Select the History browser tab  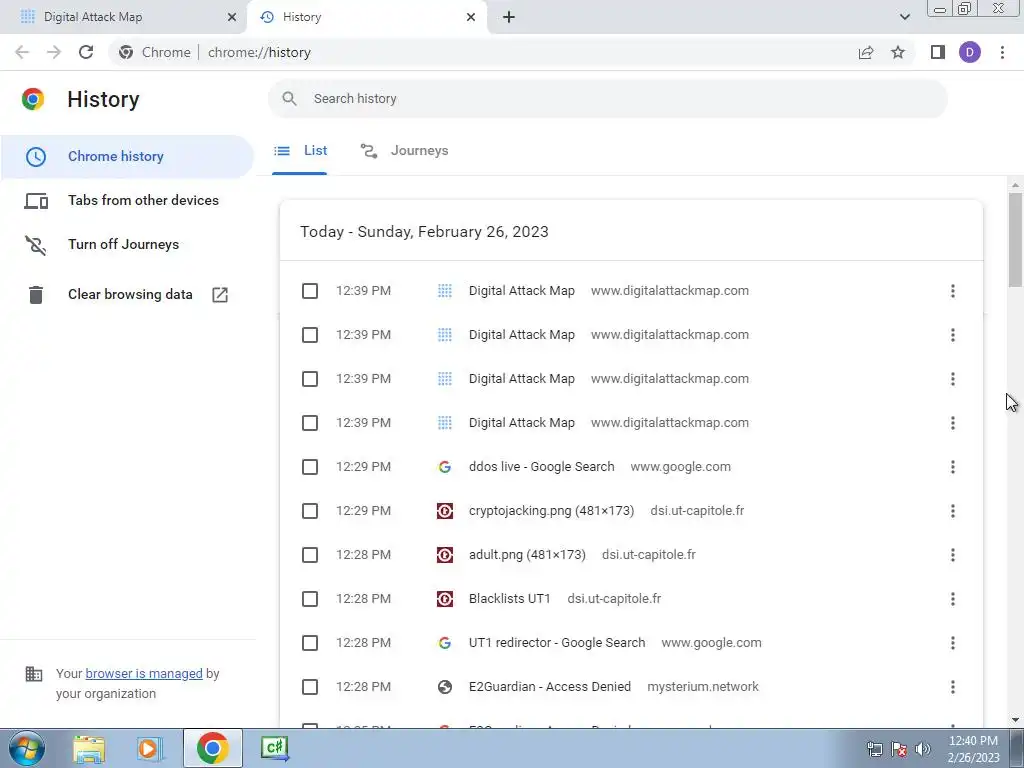(367, 17)
